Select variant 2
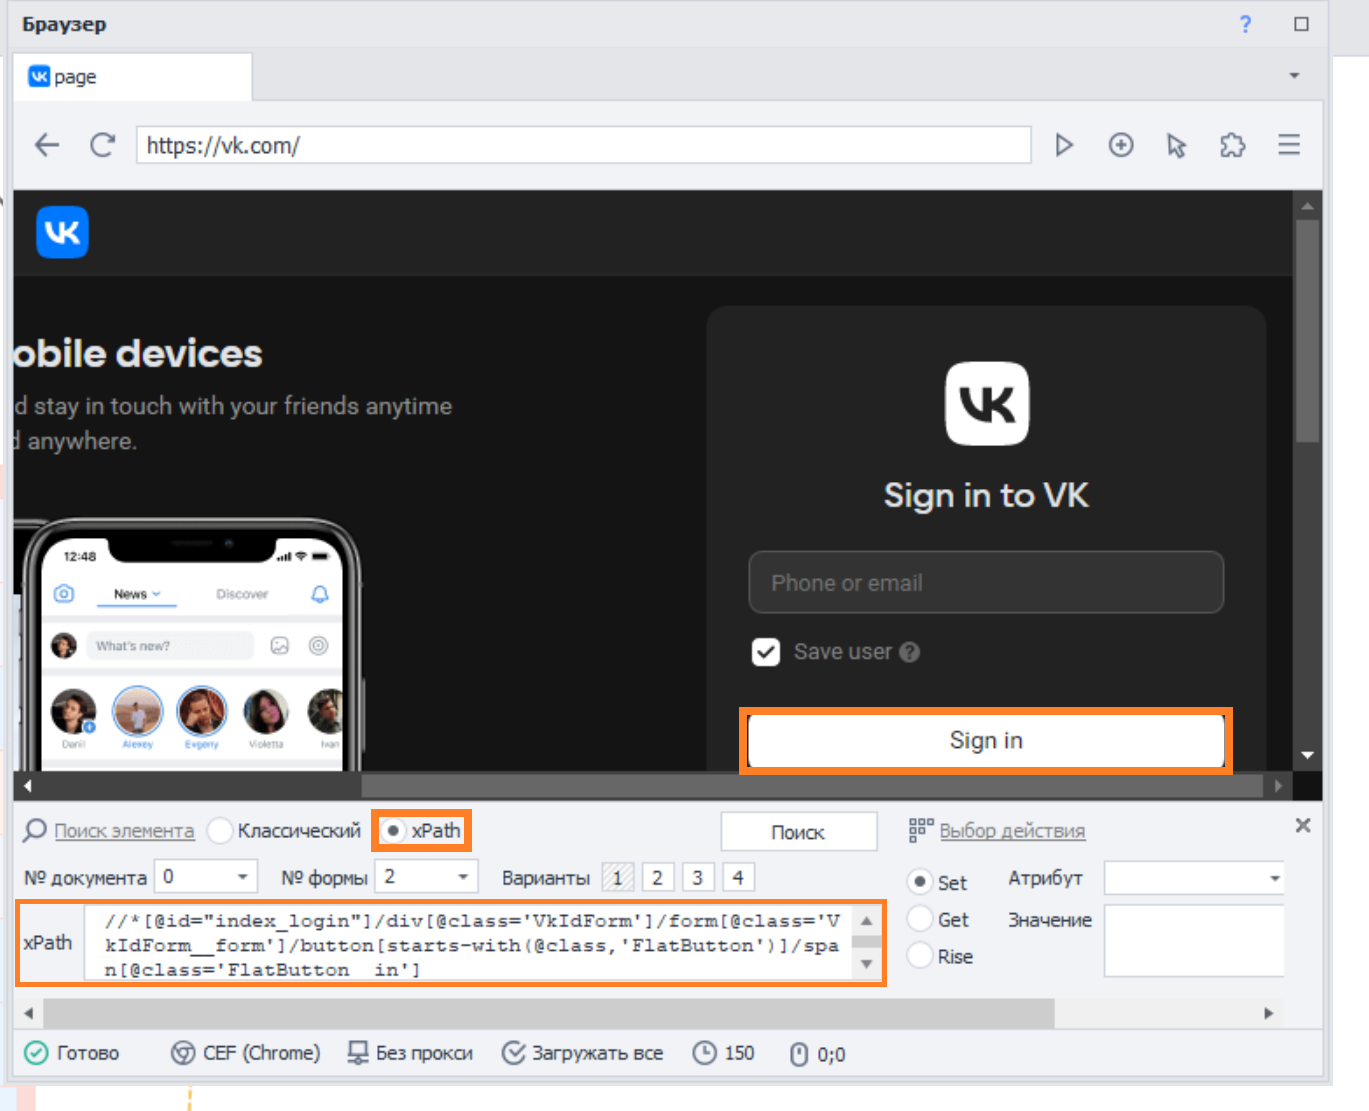1369x1111 pixels. tap(657, 878)
